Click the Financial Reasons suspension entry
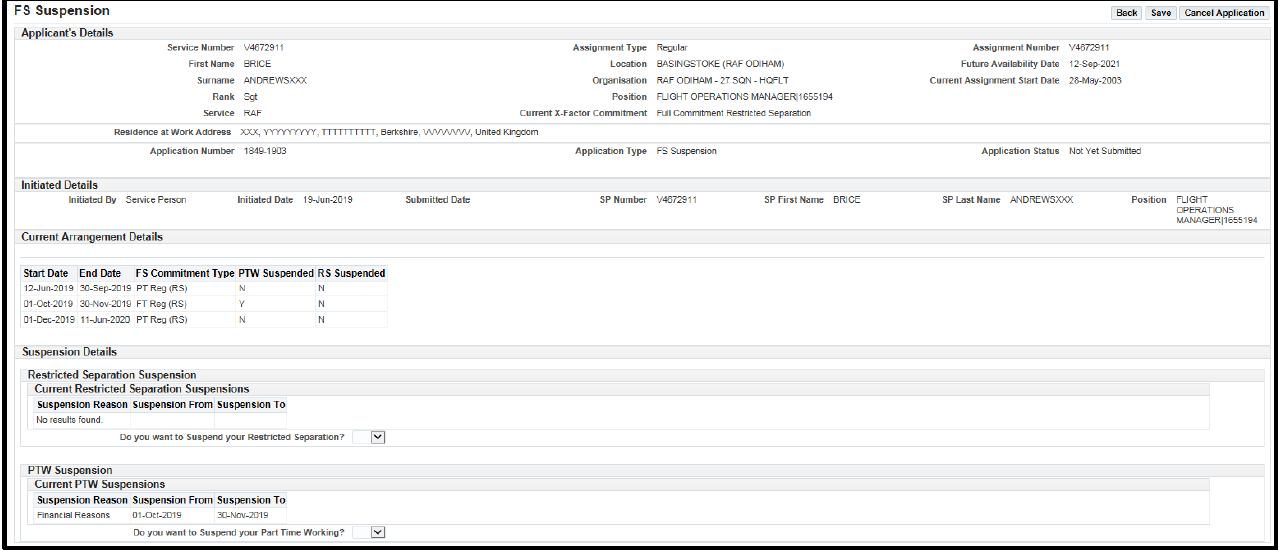 (x=73, y=515)
